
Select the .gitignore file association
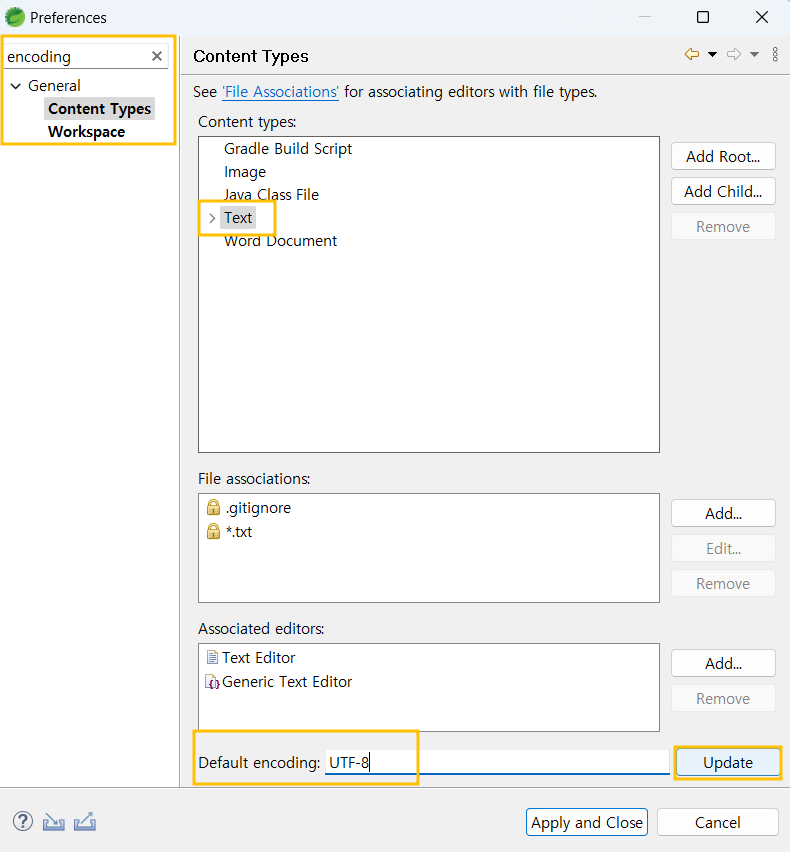(x=258, y=508)
